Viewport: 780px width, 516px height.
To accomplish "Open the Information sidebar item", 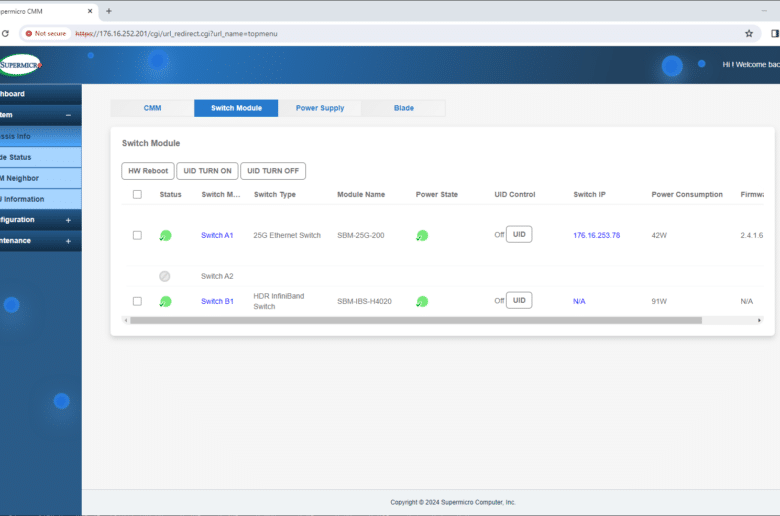I will point(41,199).
